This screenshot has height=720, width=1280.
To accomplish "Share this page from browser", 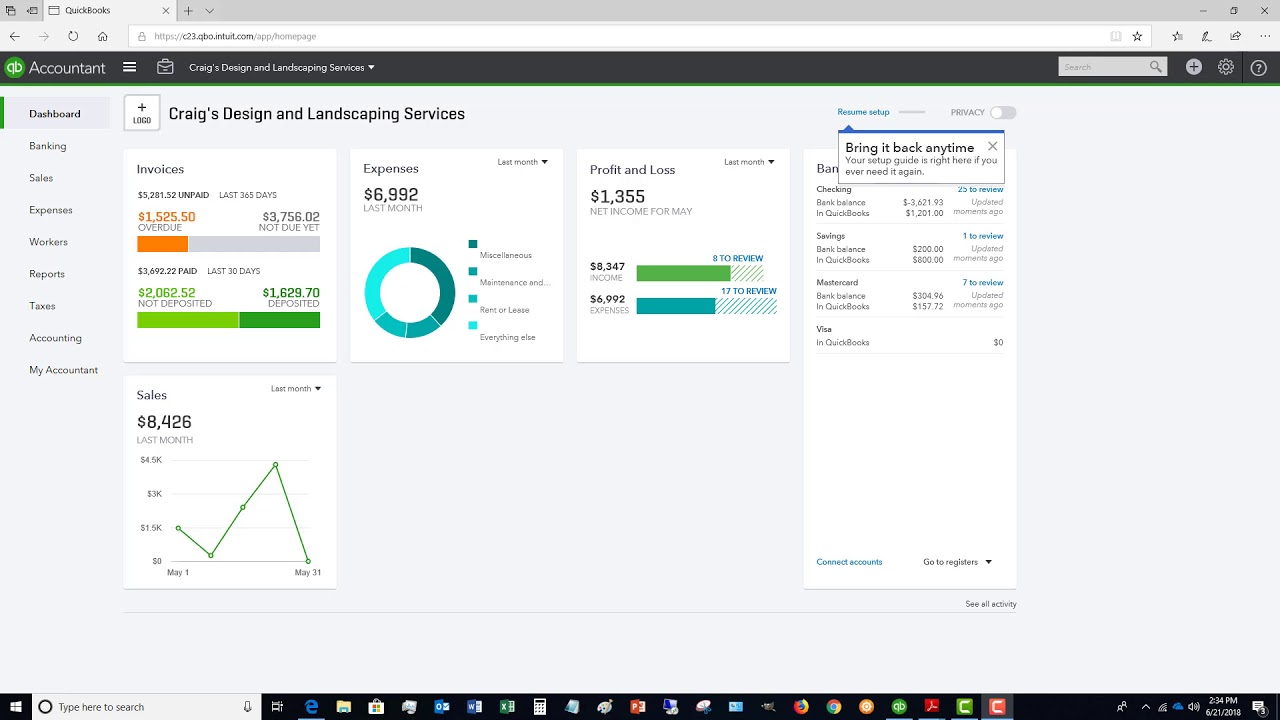I will [x=1236, y=36].
